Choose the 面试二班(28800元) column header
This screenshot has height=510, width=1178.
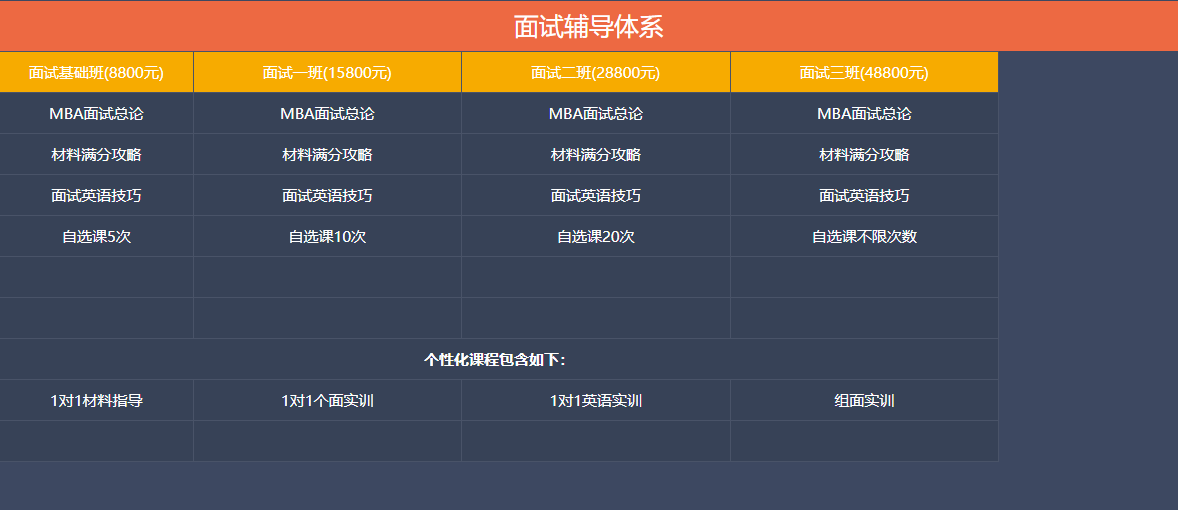pyautogui.click(x=595, y=72)
